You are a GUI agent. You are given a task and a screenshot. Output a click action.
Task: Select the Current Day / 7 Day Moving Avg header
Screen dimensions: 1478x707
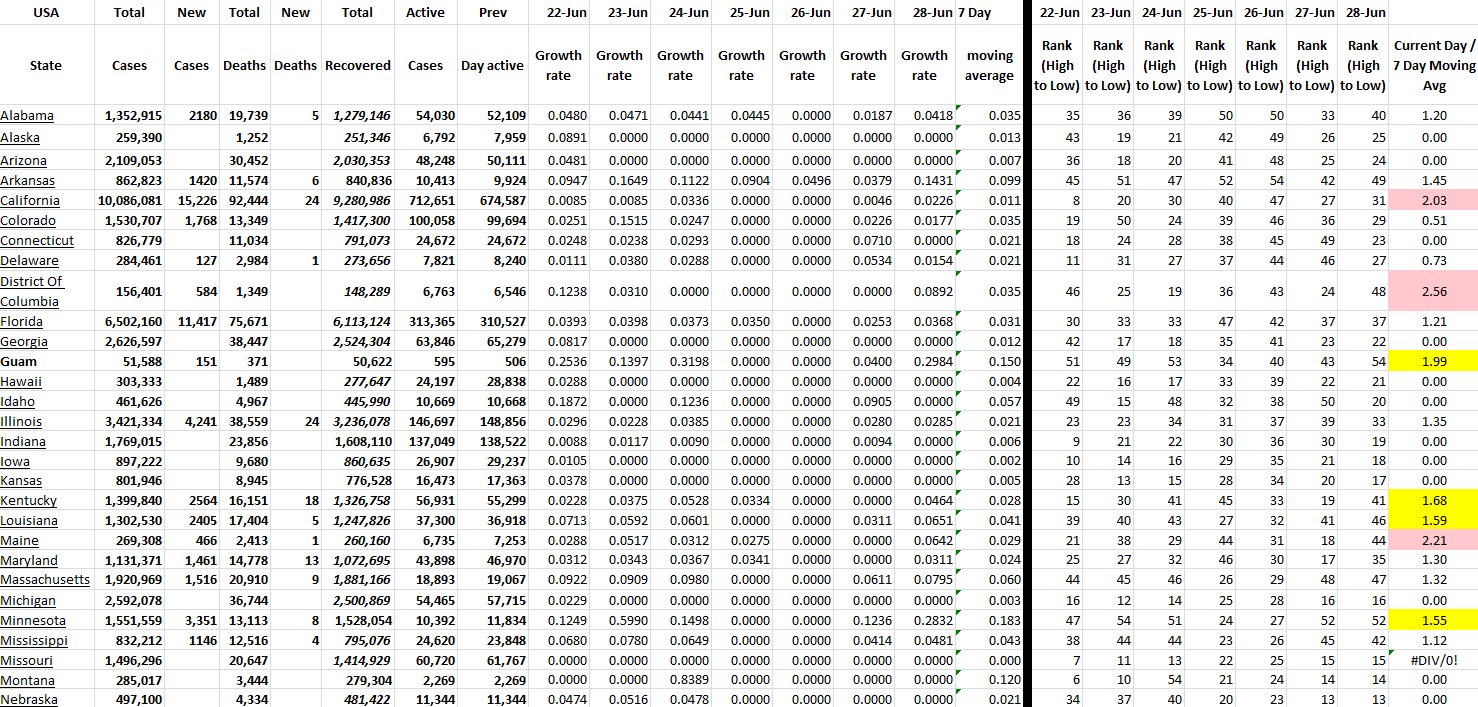(1433, 66)
